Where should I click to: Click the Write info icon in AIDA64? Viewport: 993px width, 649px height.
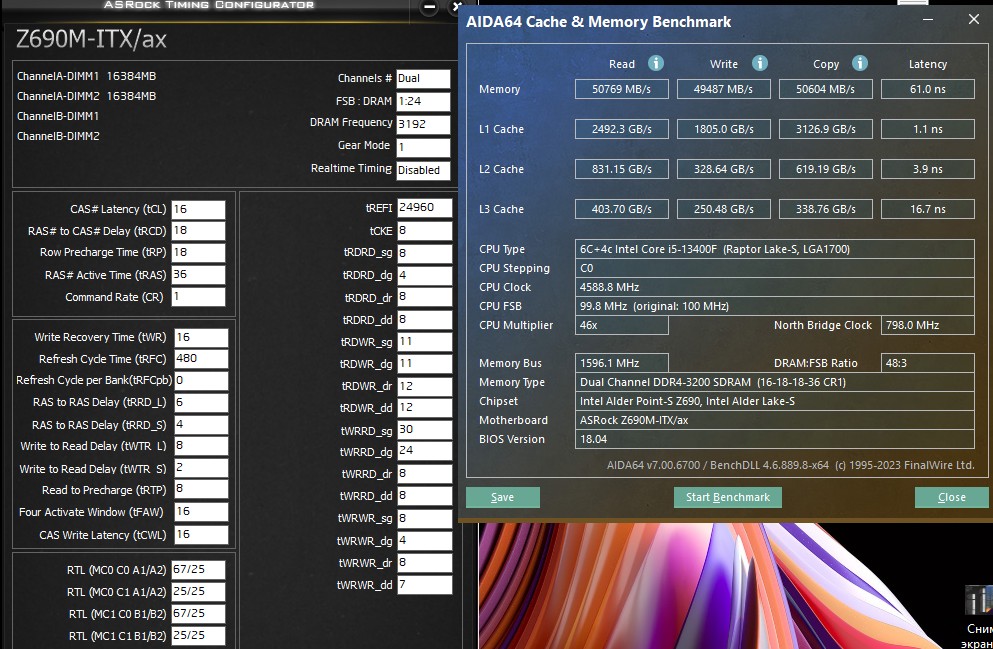point(759,63)
